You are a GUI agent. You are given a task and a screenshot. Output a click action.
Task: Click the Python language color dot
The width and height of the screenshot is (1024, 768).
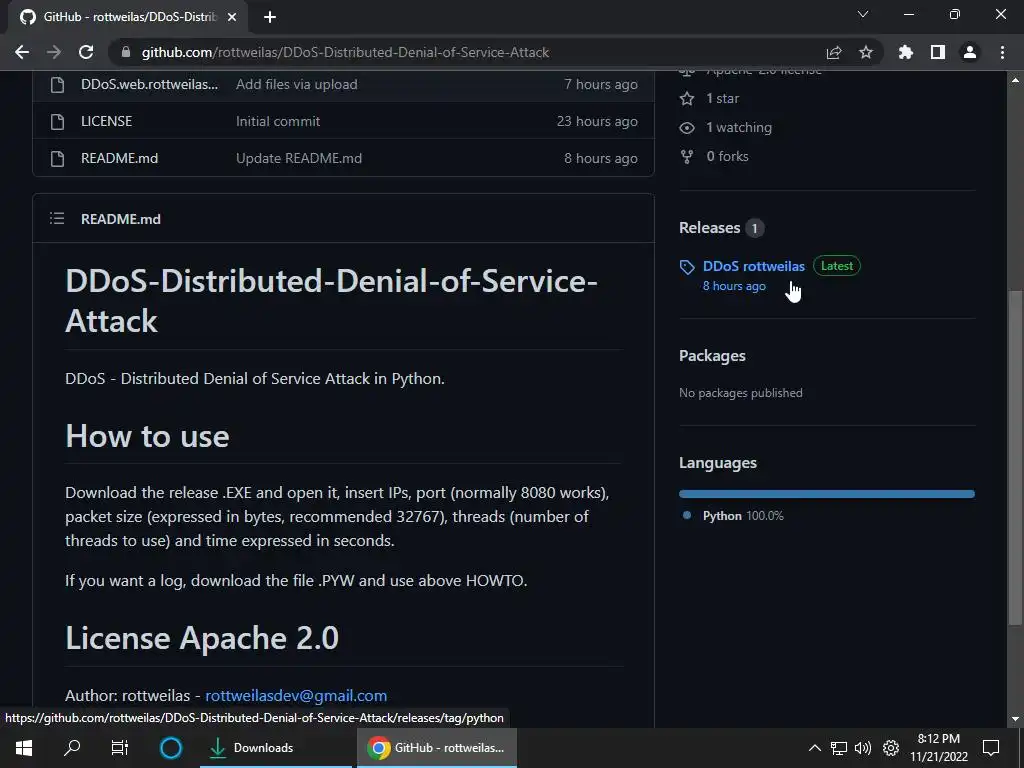pos(686,515)
